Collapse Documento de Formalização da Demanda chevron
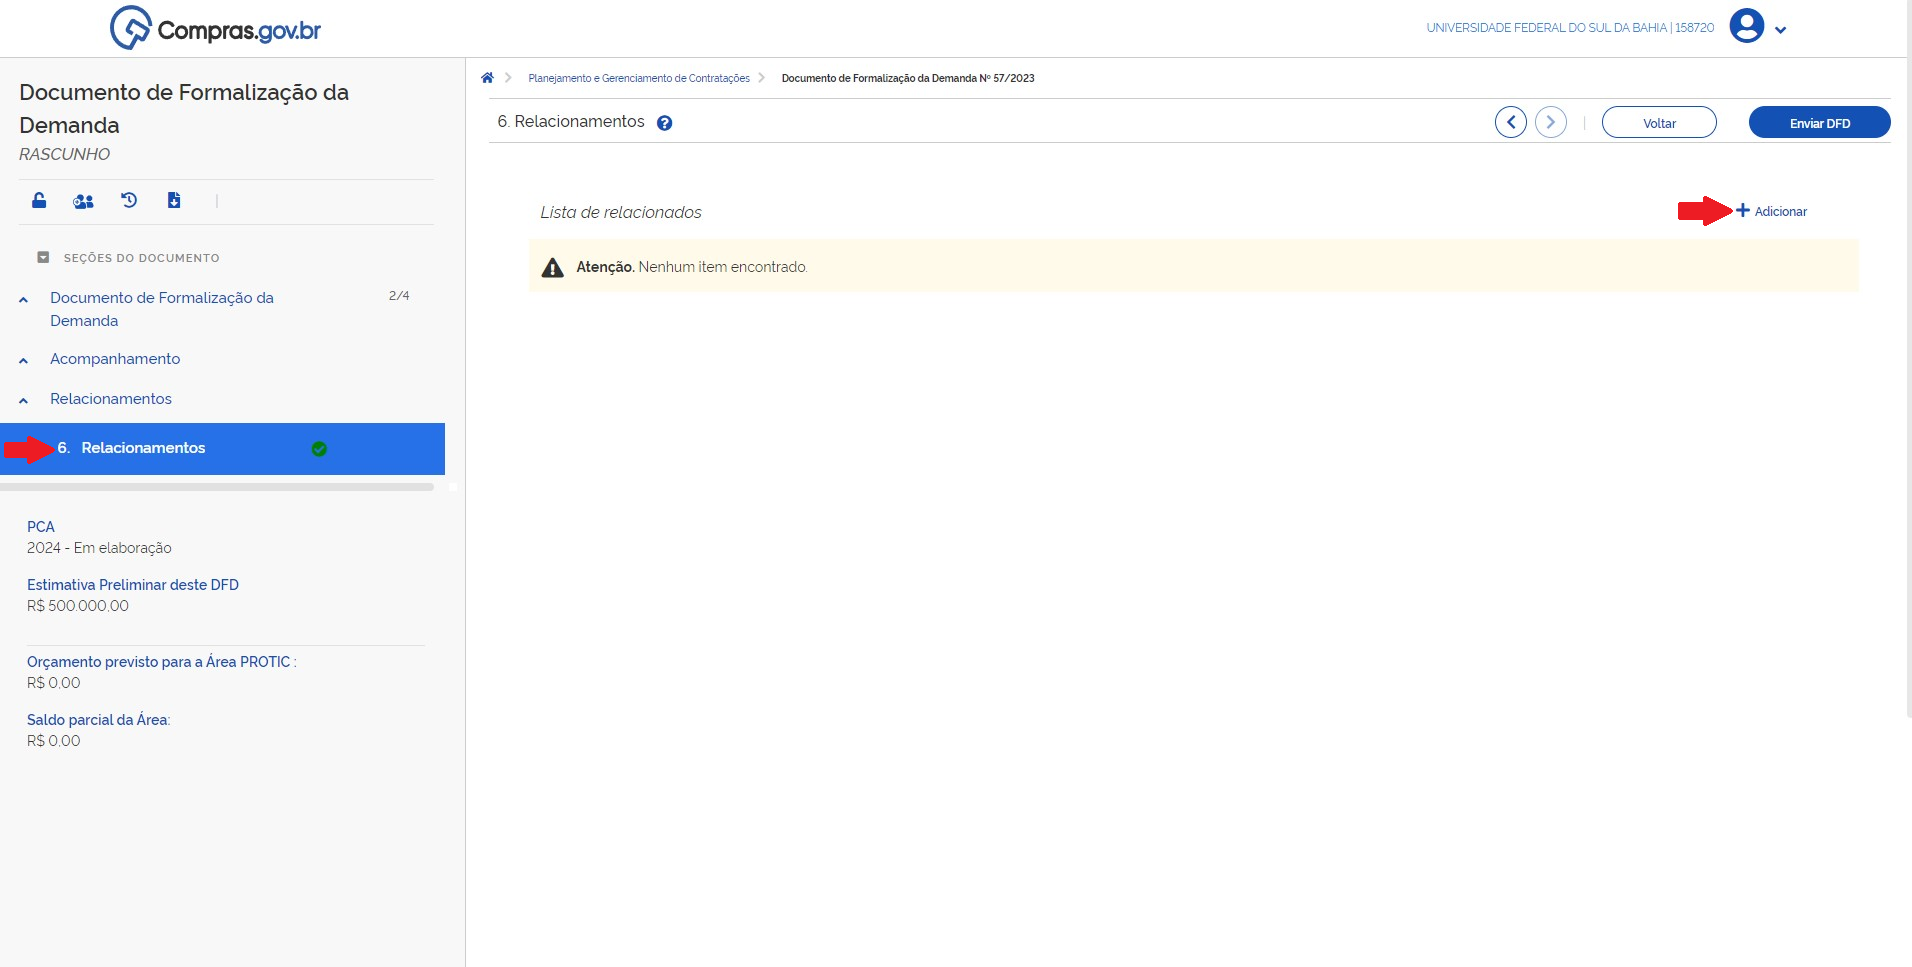1912x967 pixels. pos(24,300)
